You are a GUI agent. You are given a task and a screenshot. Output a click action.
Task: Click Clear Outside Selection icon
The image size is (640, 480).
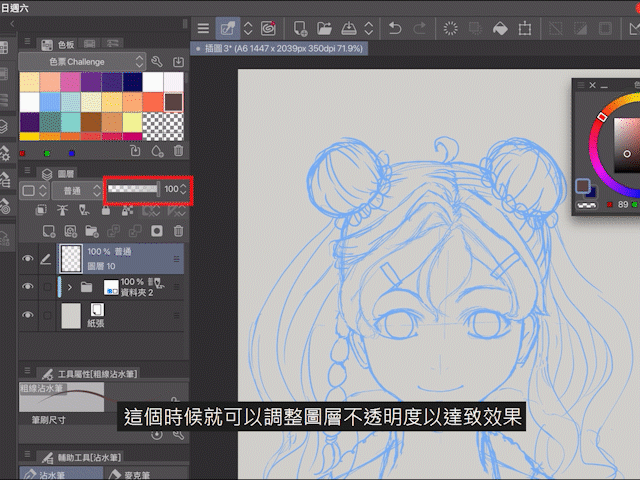[475, 29]
